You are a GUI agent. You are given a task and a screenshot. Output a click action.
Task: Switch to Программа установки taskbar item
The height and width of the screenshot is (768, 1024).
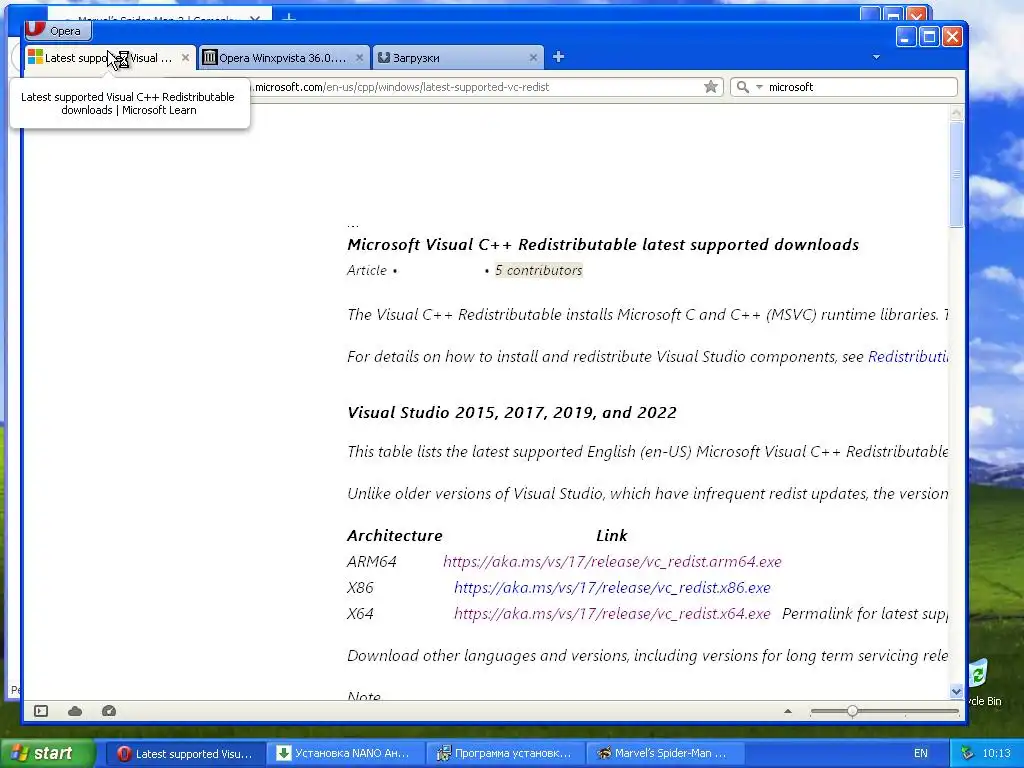point(505,754)
